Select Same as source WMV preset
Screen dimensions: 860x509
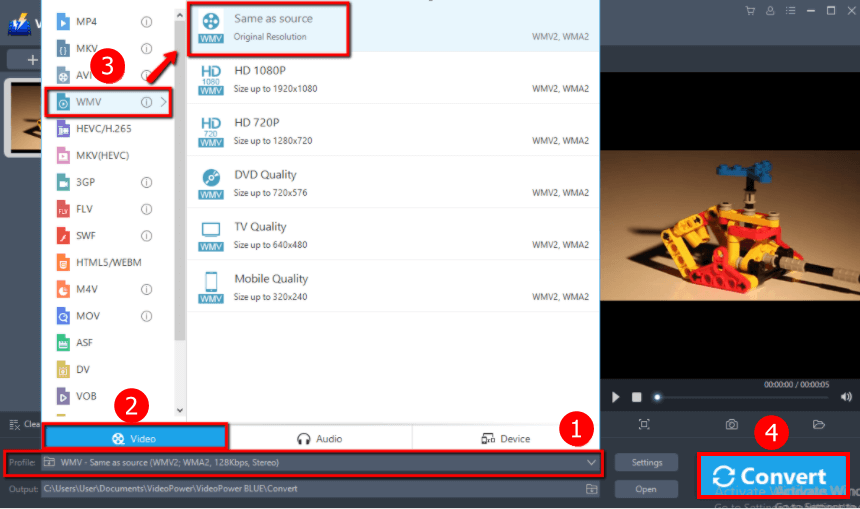393,26
